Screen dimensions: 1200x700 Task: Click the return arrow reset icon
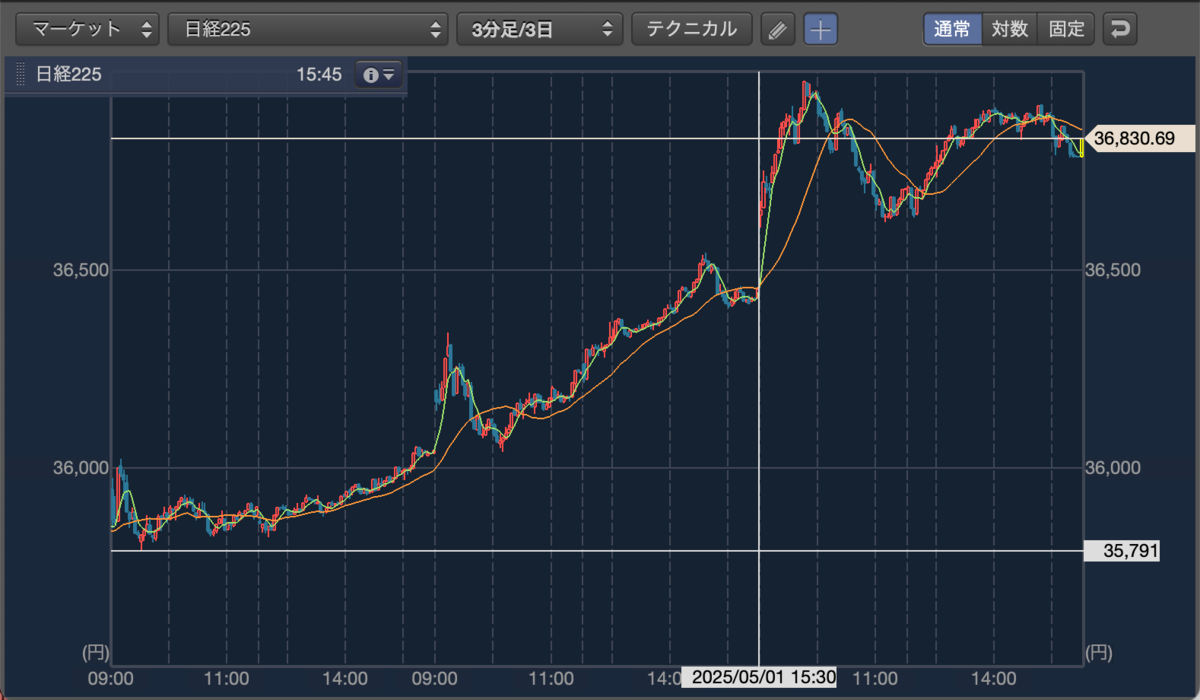(1120, 29)
